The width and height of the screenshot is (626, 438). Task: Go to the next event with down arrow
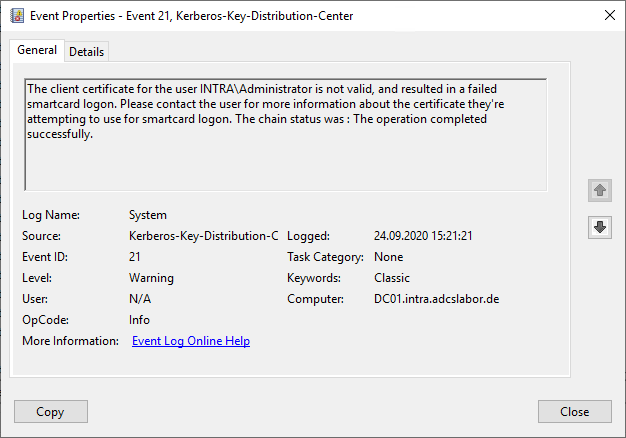tap(599, 228)
